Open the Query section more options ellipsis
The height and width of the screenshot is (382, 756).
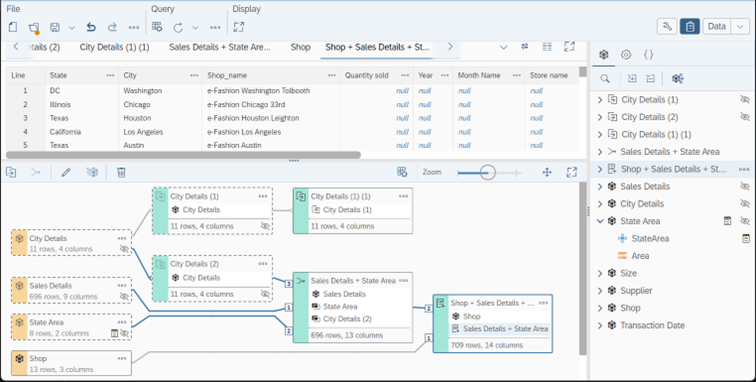click(215, 28)
